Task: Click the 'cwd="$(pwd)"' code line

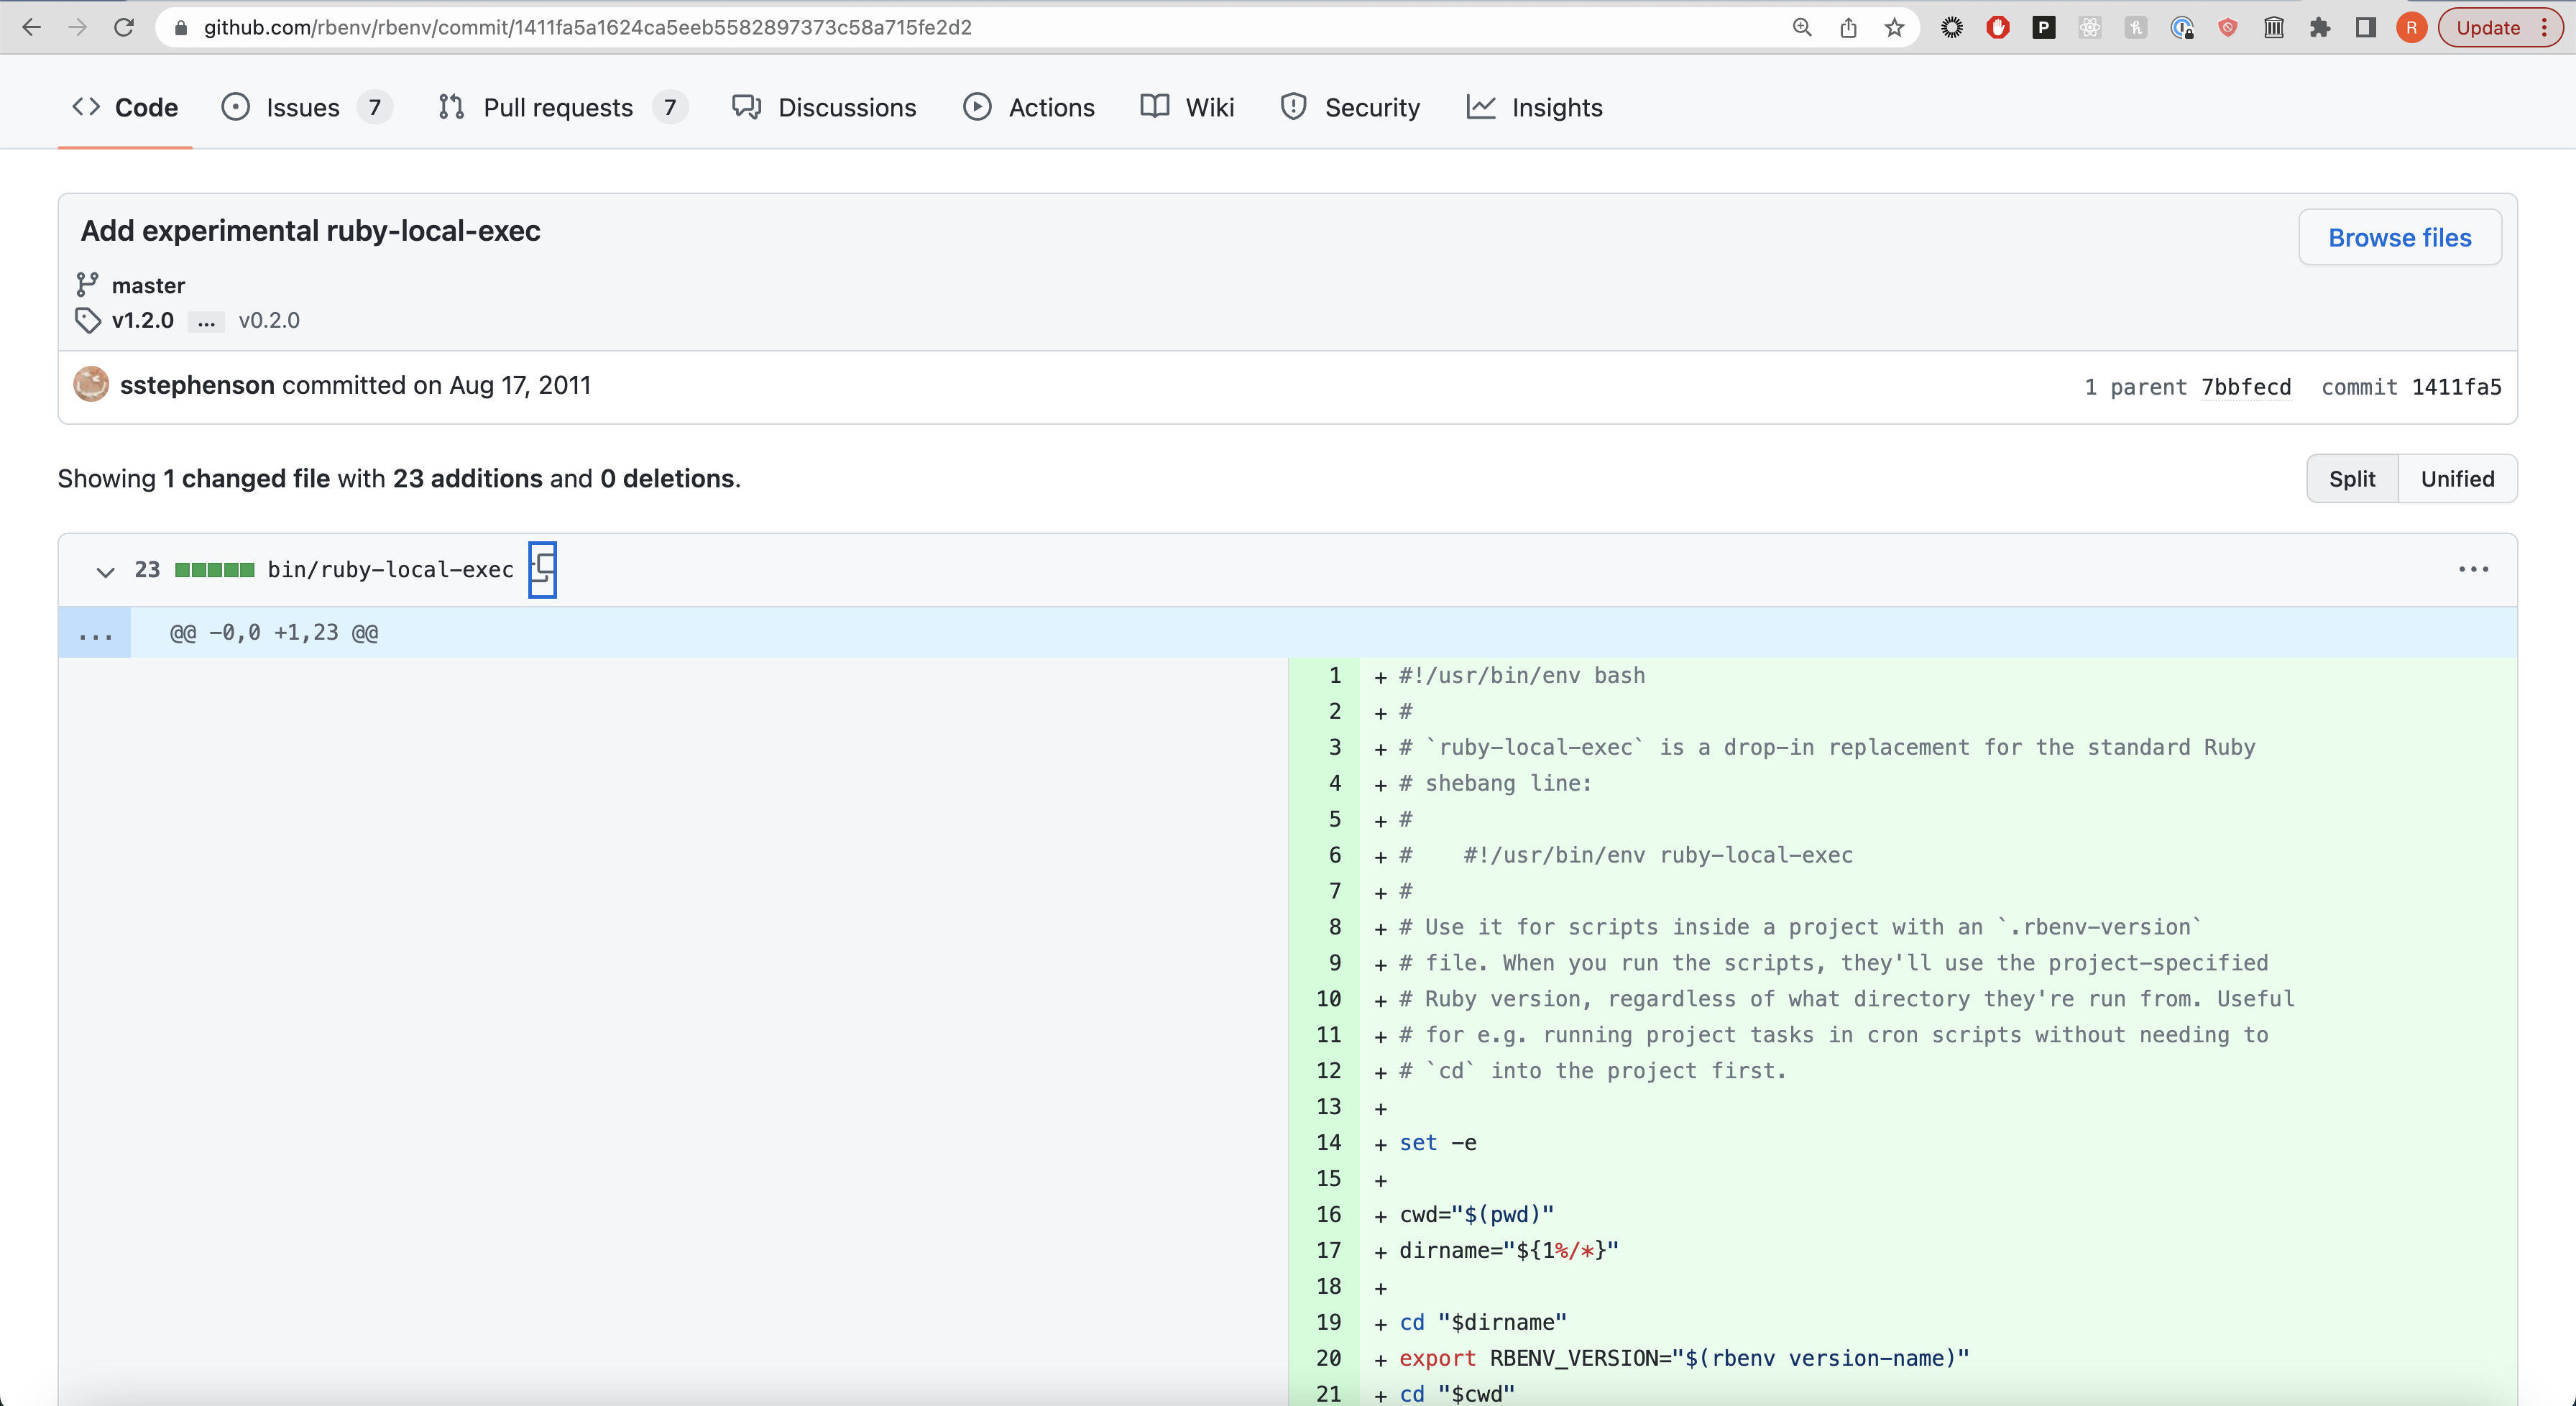Action: coord(1477,1215)
